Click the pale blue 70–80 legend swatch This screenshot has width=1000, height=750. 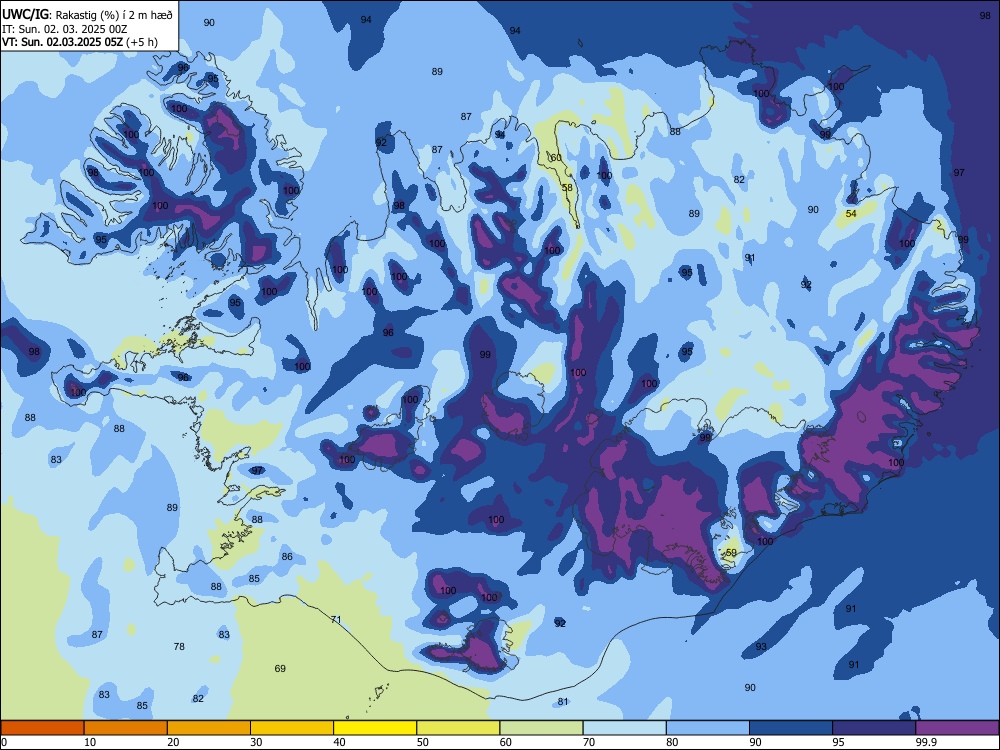coord(624,728)
